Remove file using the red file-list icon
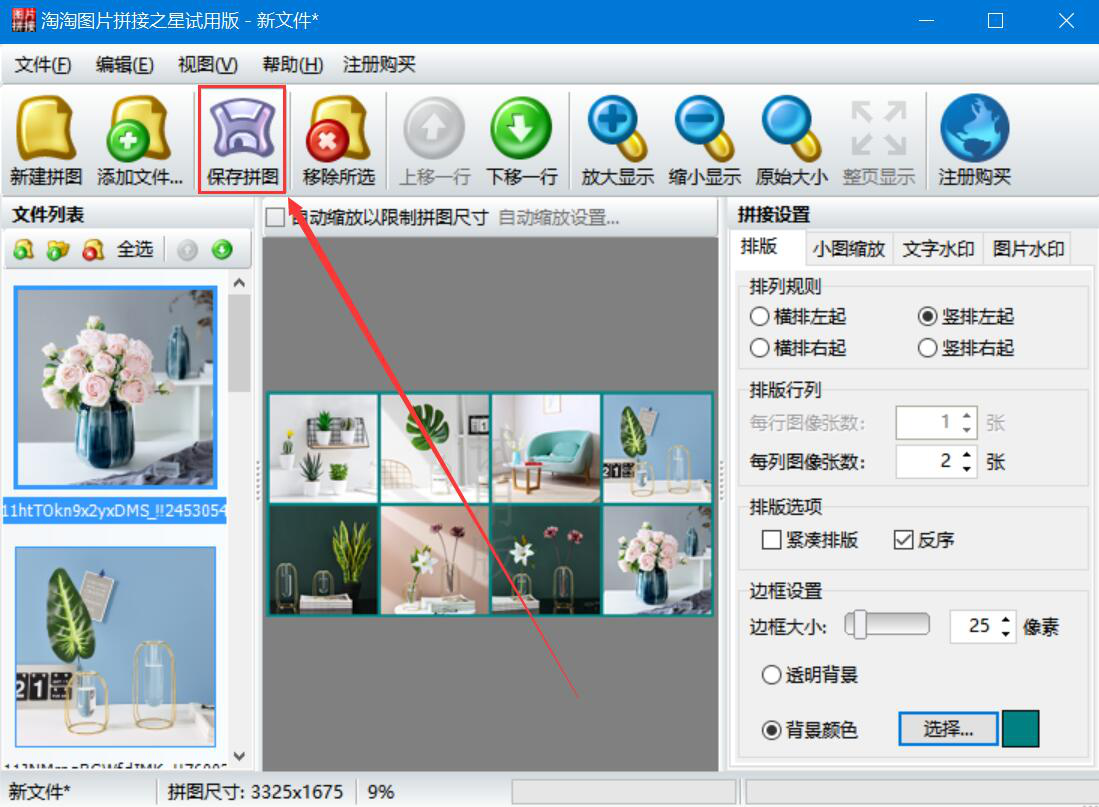 coord(93,249)
